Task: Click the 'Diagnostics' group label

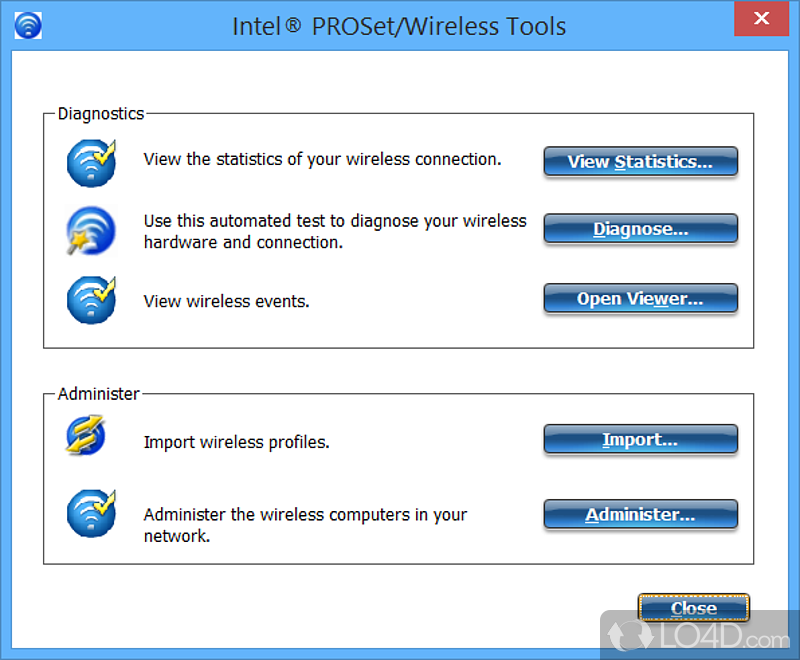Action: click(101, 113)
